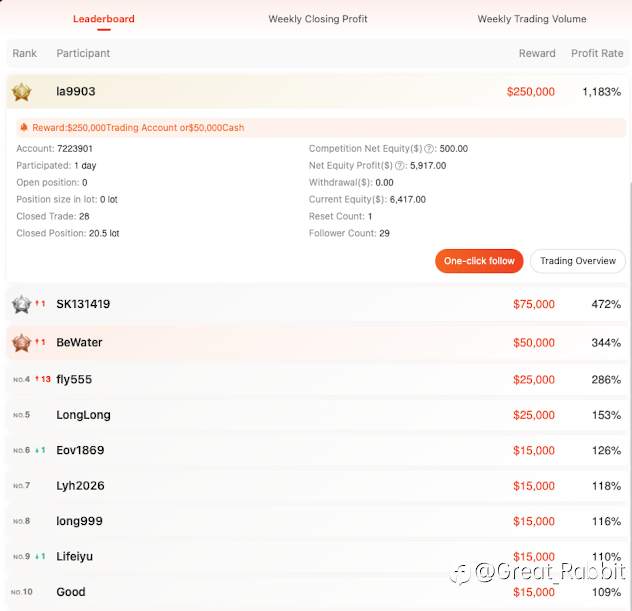Click the Participated 1 day value
This screenshot has width=632, height=611.
click(x=85, y=166)
